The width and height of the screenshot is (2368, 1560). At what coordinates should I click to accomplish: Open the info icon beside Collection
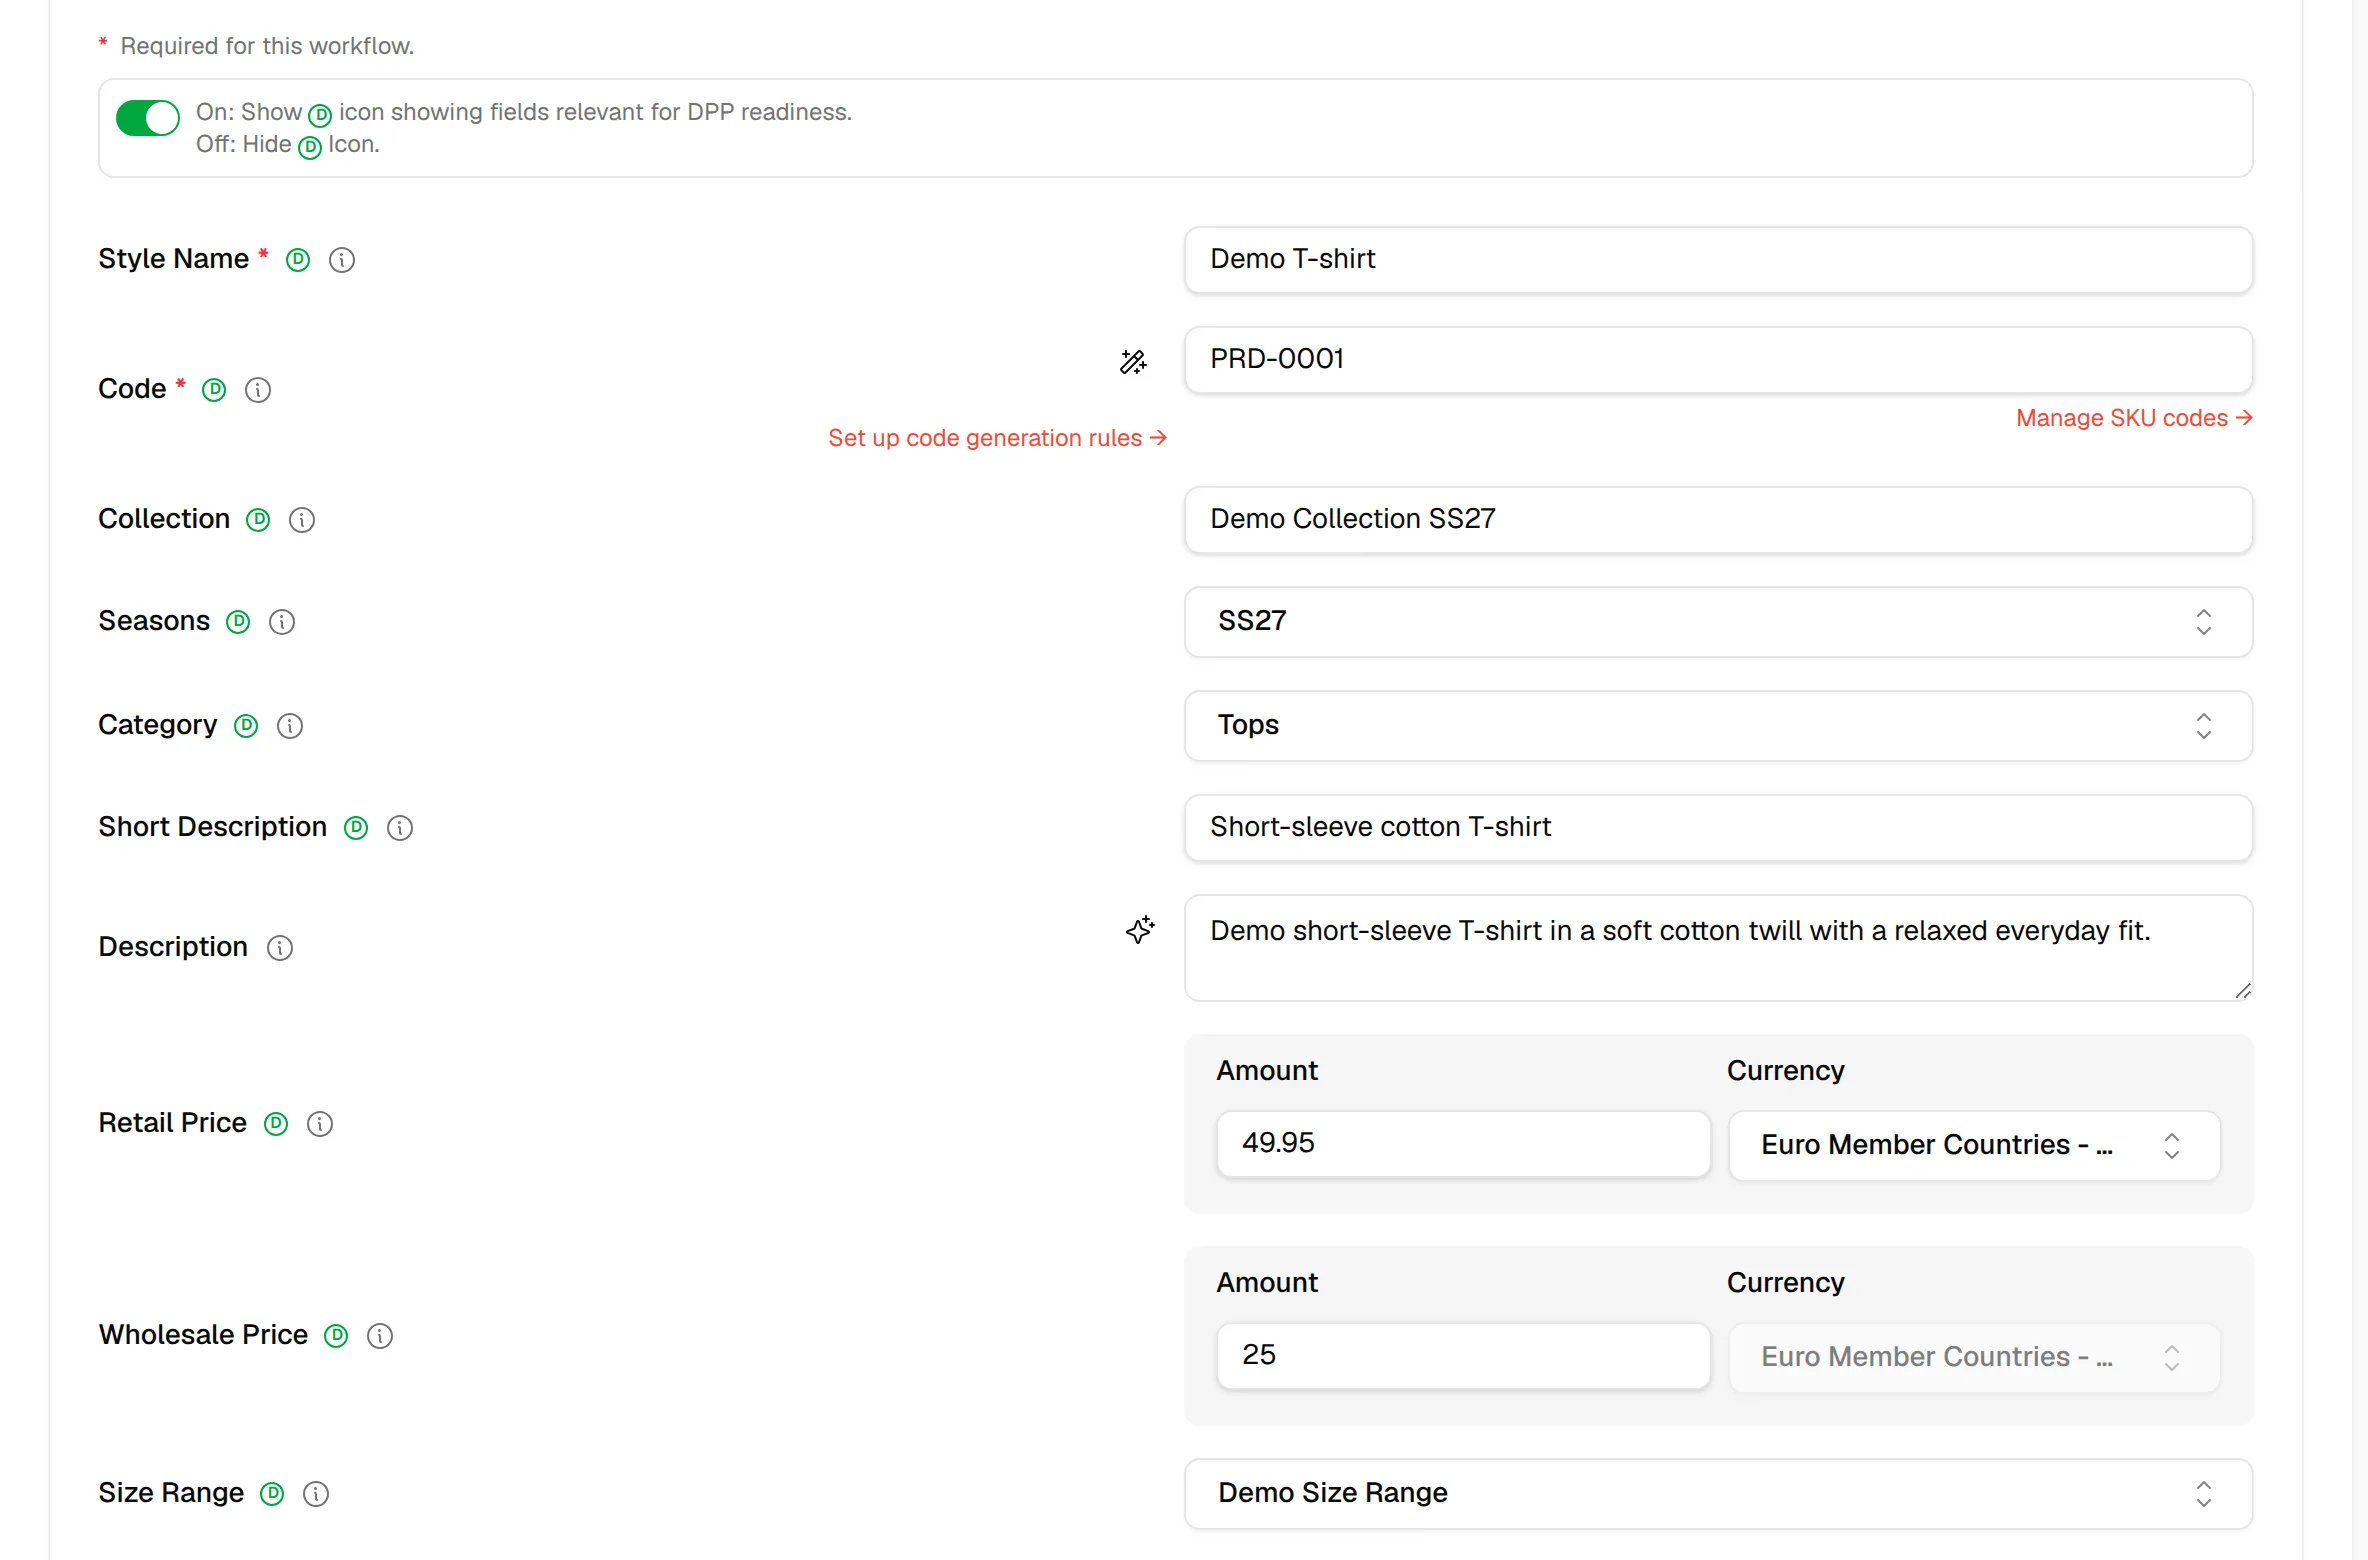click(302, 520)
